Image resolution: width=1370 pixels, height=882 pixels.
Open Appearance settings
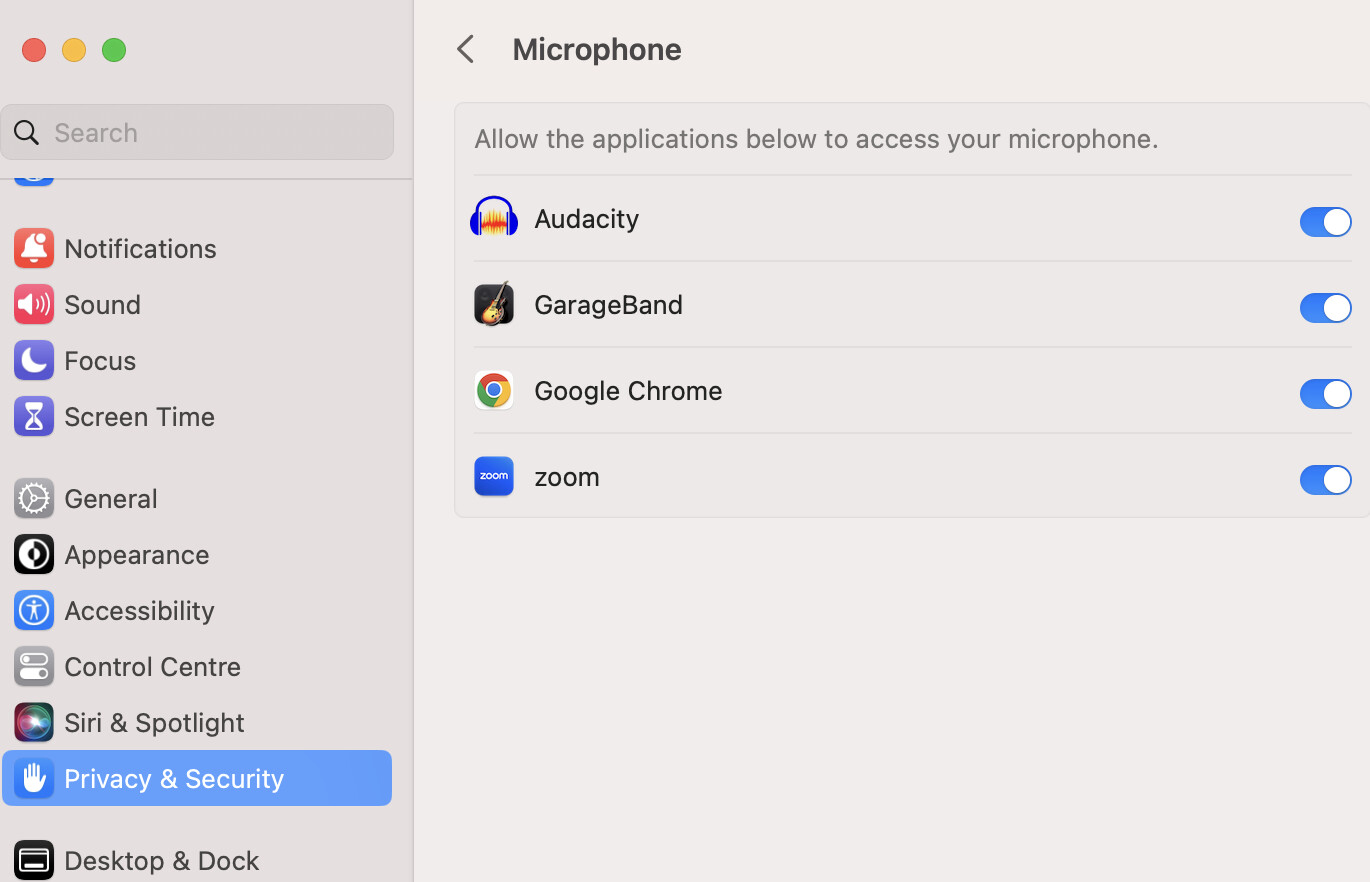point(136,554)
